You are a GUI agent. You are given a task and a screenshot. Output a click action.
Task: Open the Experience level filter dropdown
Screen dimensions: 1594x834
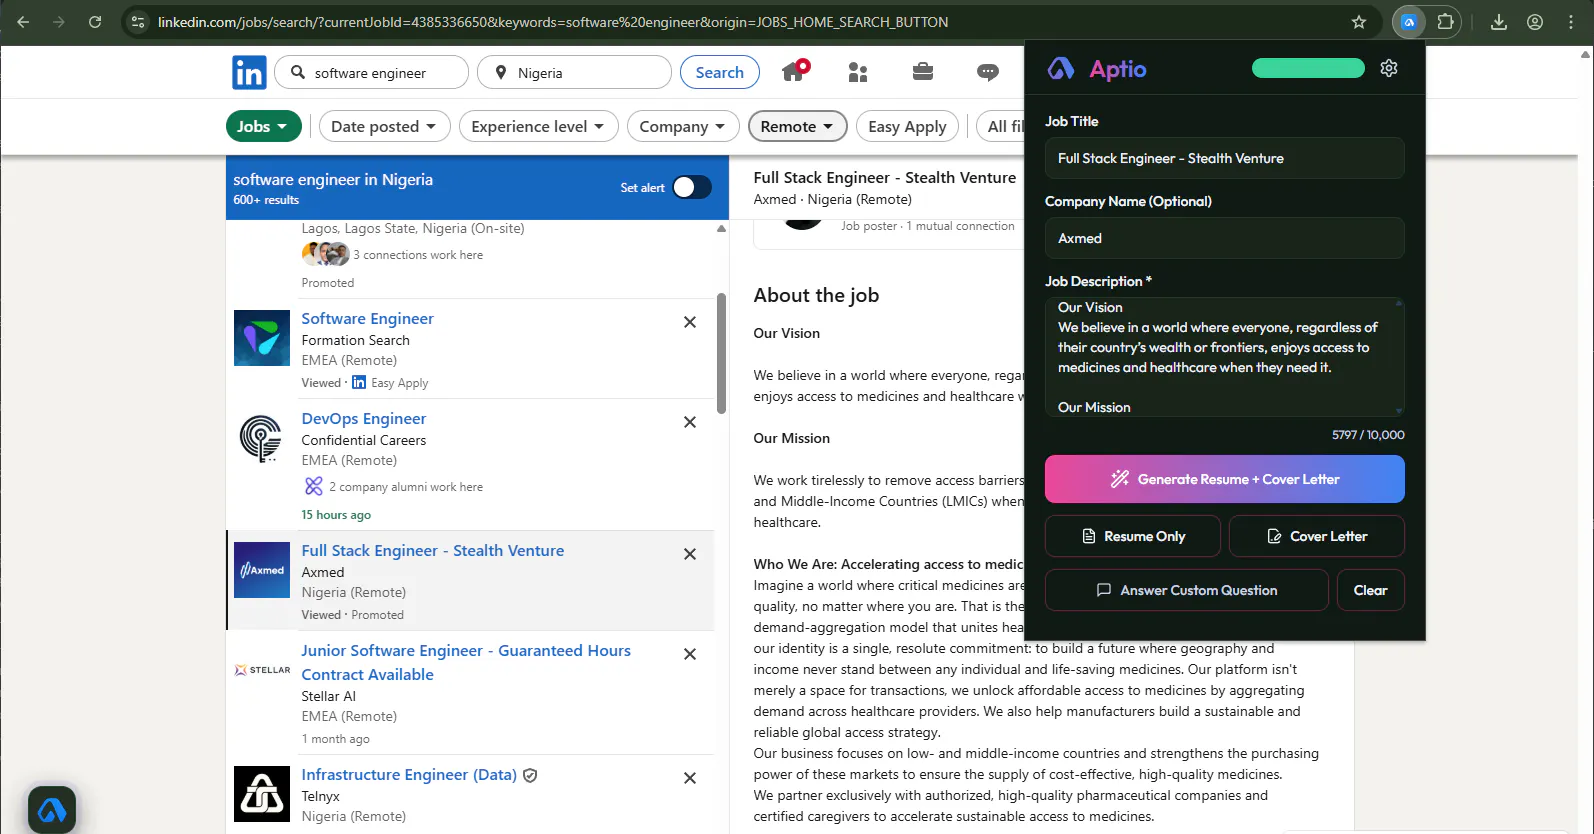coord(538,126)
